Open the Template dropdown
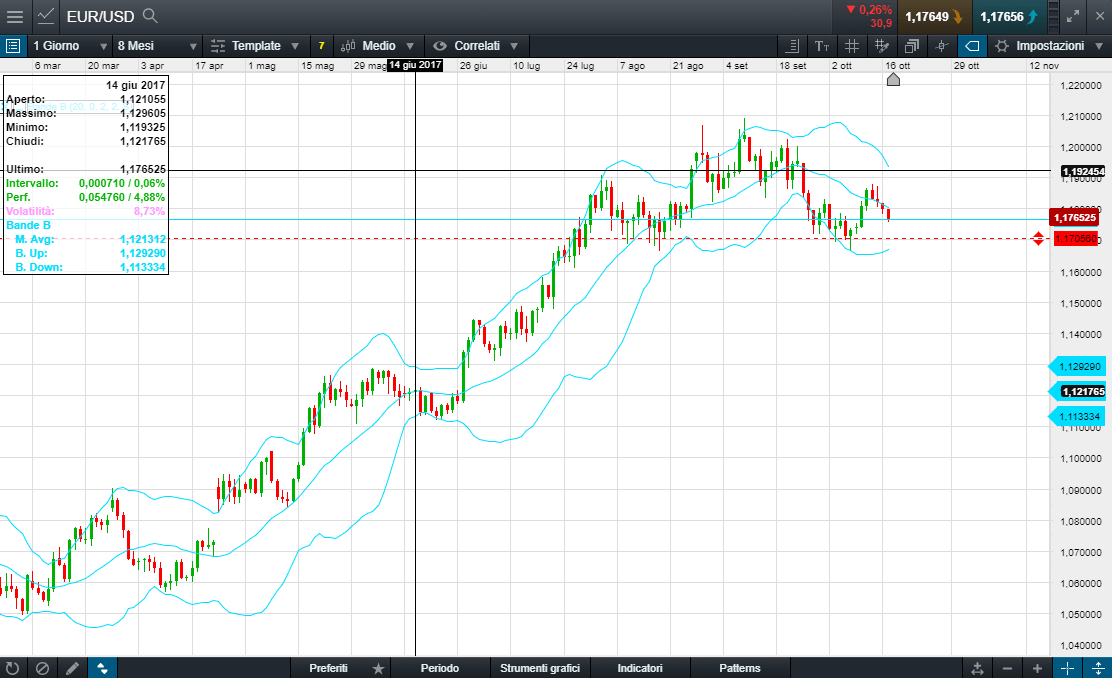This screenshot has height=678, width=1112. (x=255, y=46)
